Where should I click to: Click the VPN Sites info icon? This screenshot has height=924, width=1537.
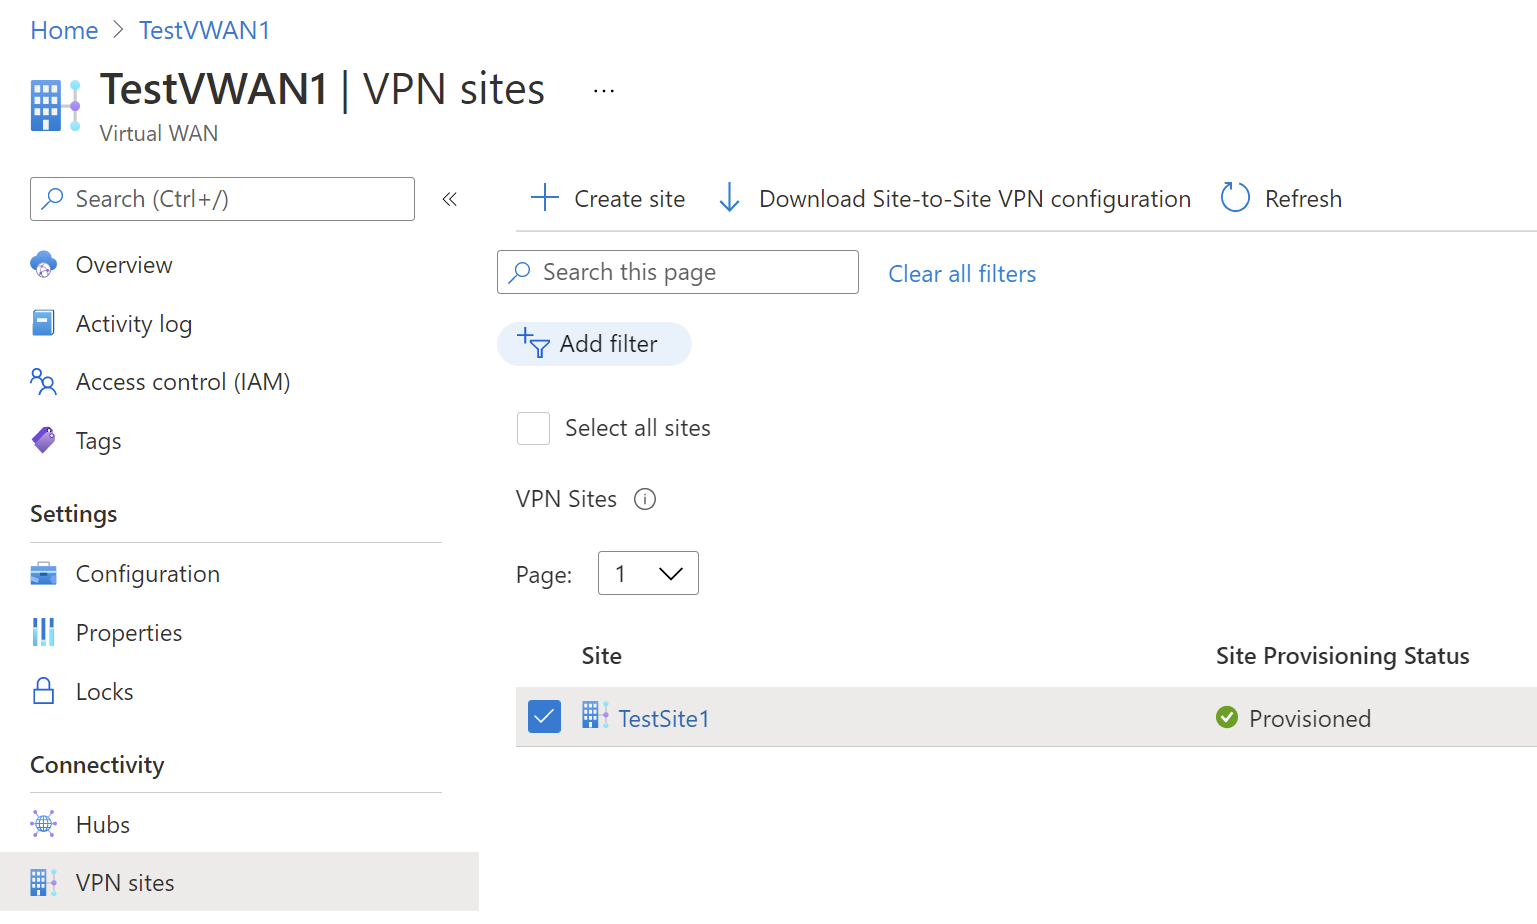click(645, 499)
